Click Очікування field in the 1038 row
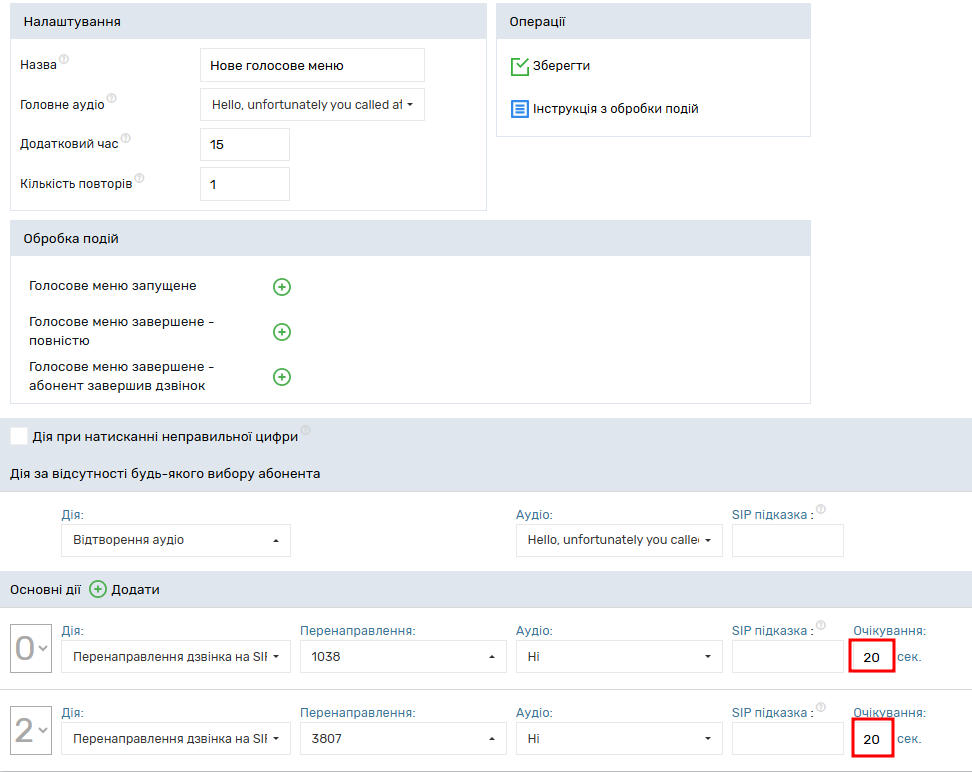Image resolution: width=972 pixels, height=772 pixels. pos(871,657)
